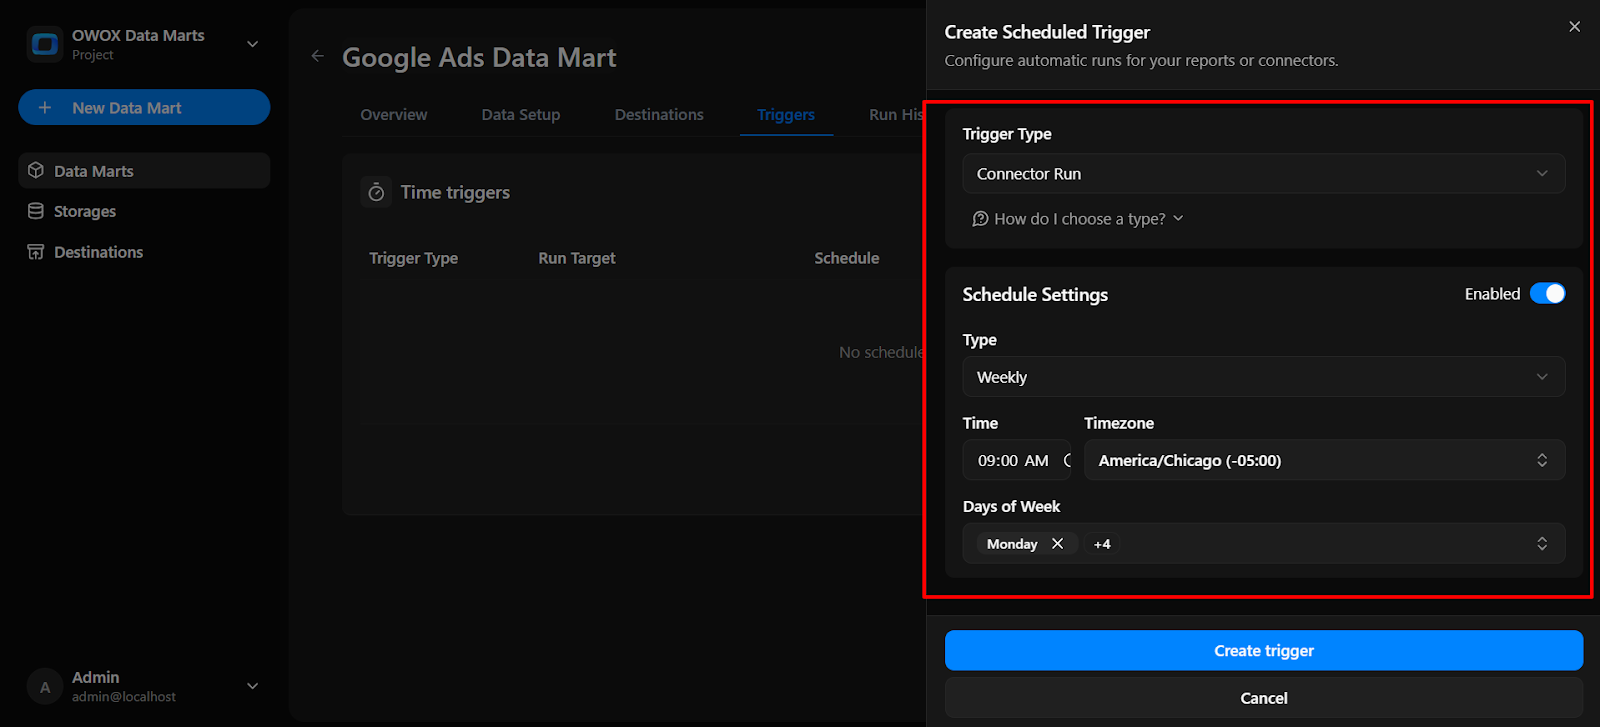The image size is (1600, 727).
Task: Click the New Data Mart button
Action: tap(144, 107)
